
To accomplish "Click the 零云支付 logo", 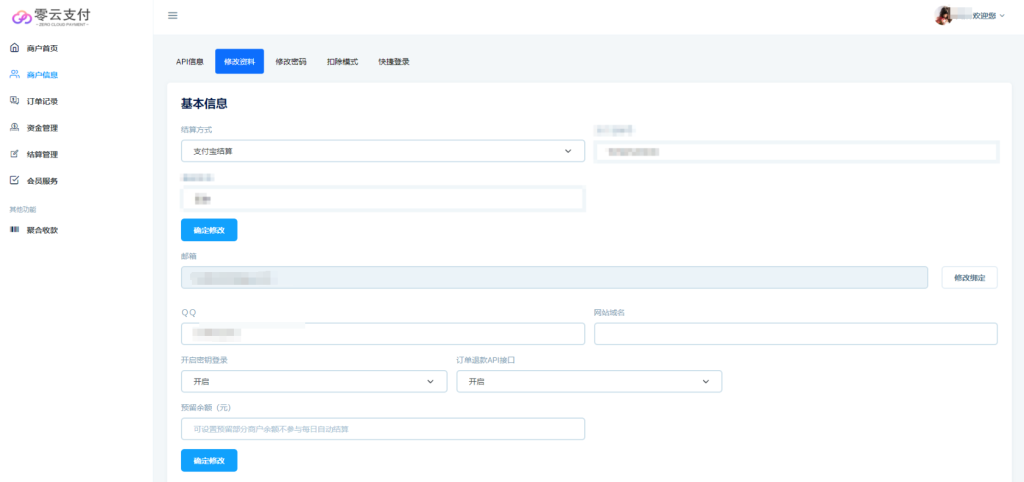I will [x=51, y=16].
